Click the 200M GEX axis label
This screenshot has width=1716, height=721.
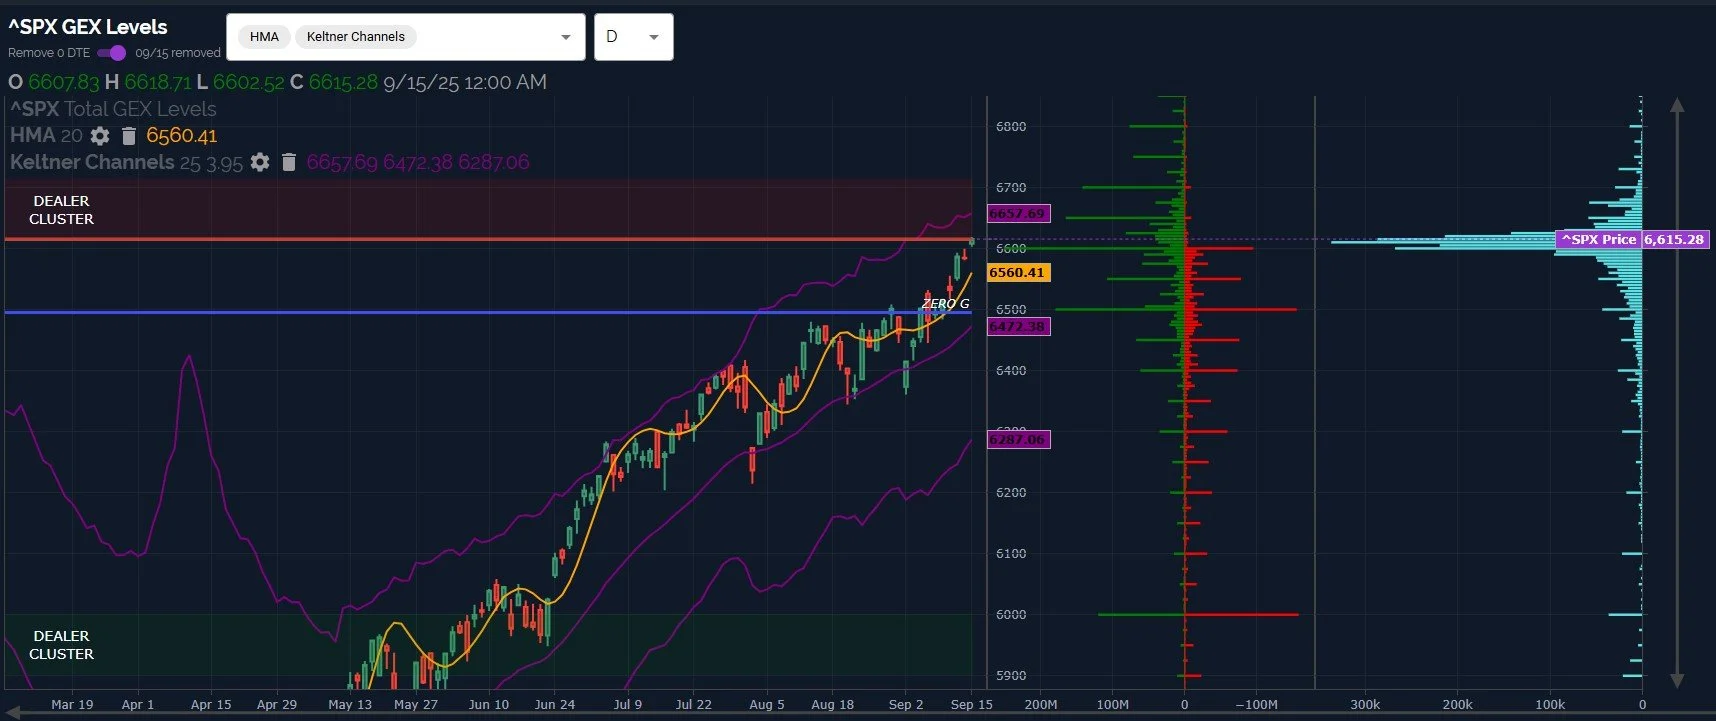(x=1040, y=704)
